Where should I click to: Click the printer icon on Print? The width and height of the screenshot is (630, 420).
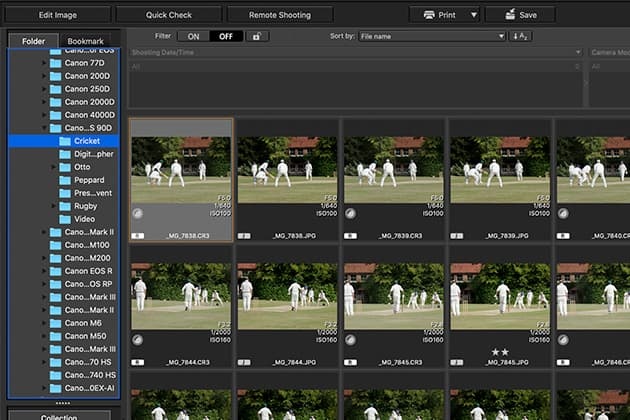429,15
